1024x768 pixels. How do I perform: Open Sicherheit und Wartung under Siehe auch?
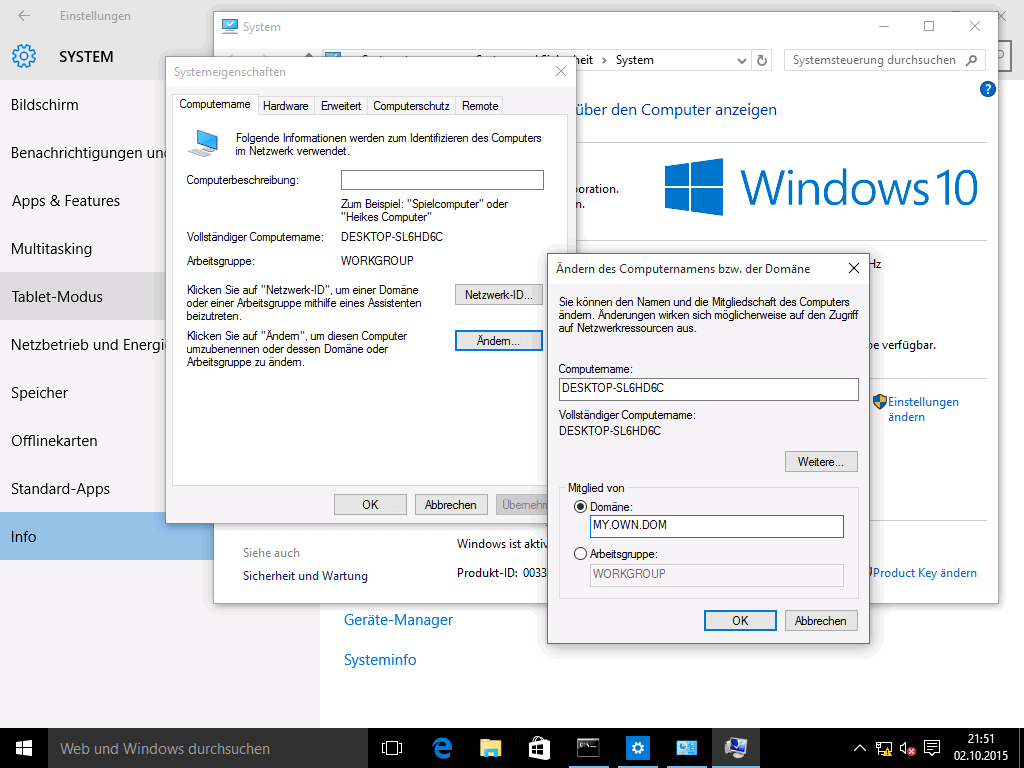point(305,575)
